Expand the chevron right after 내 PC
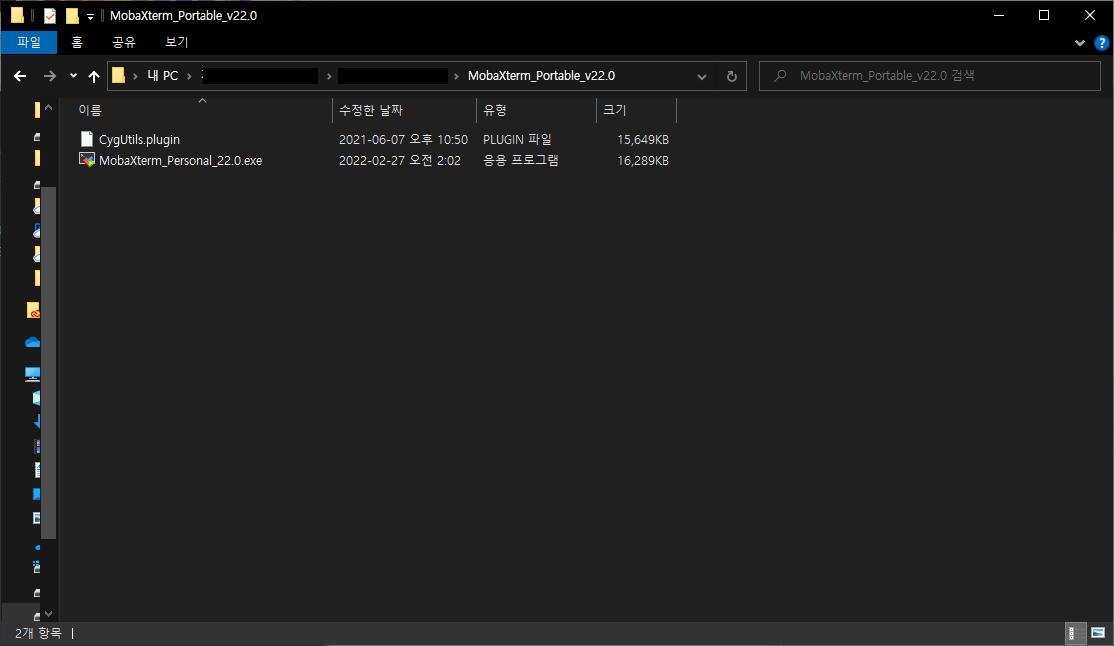This screenshot has height=646, width=1114. [189, 76]
